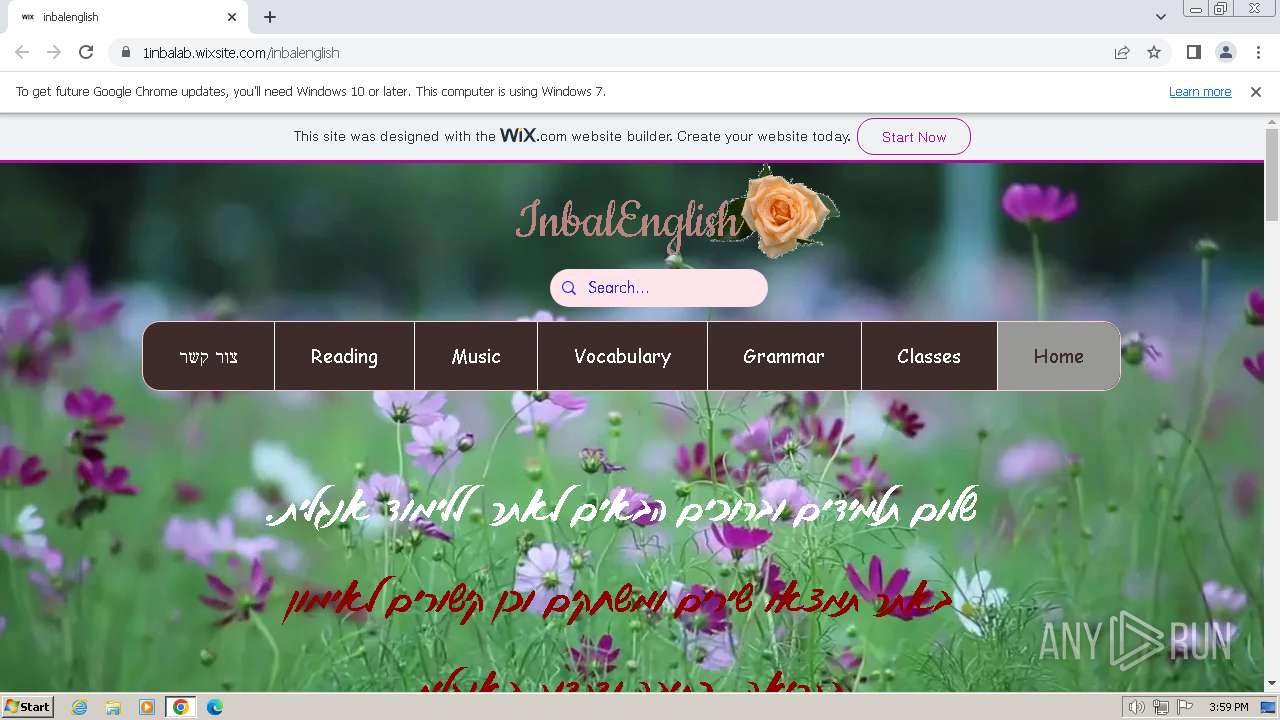Open the Reading menu item
The height and width of the screenshot is (720, 1280).
(344, 356)
